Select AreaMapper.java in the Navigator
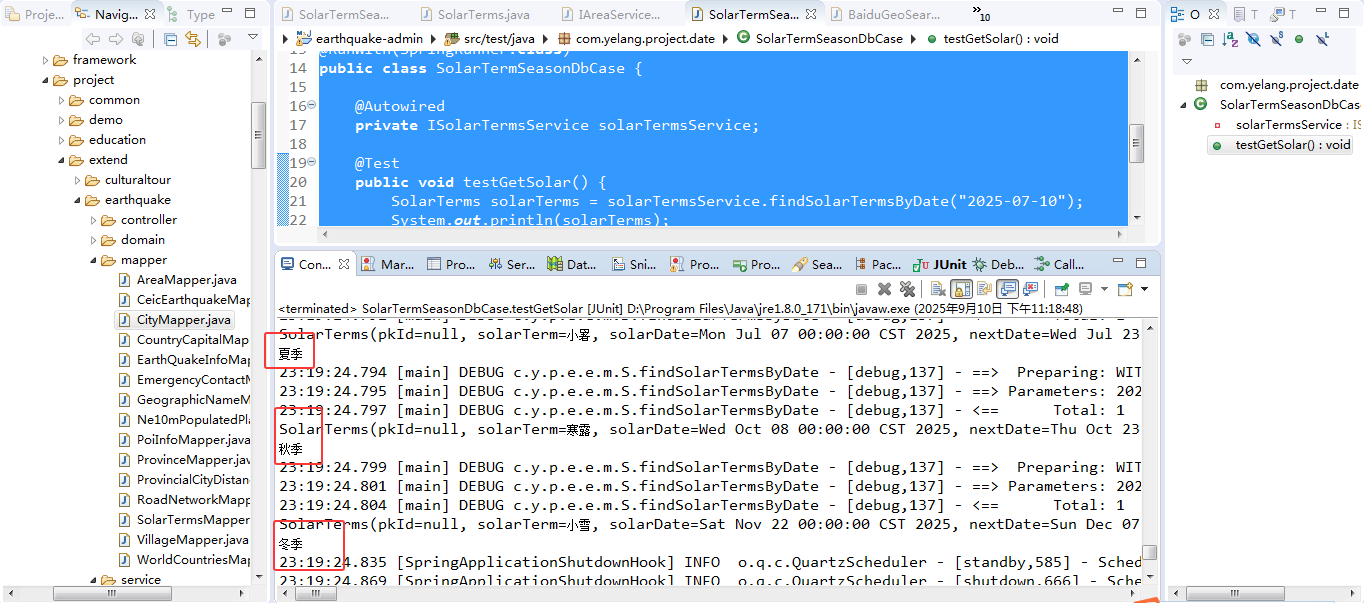The height and width of the screenshot is (603, 1364). [178, 280]
